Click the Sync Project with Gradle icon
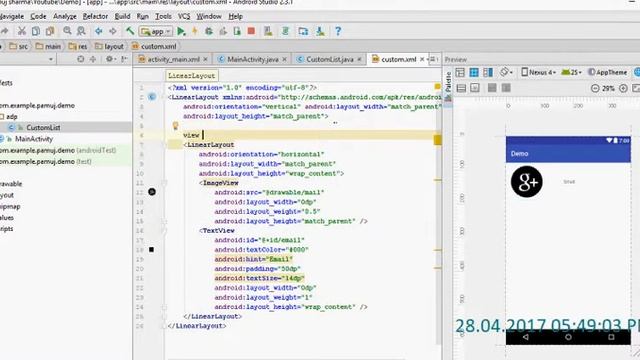This screenshot has height=360, width=640. coord(285,31)
